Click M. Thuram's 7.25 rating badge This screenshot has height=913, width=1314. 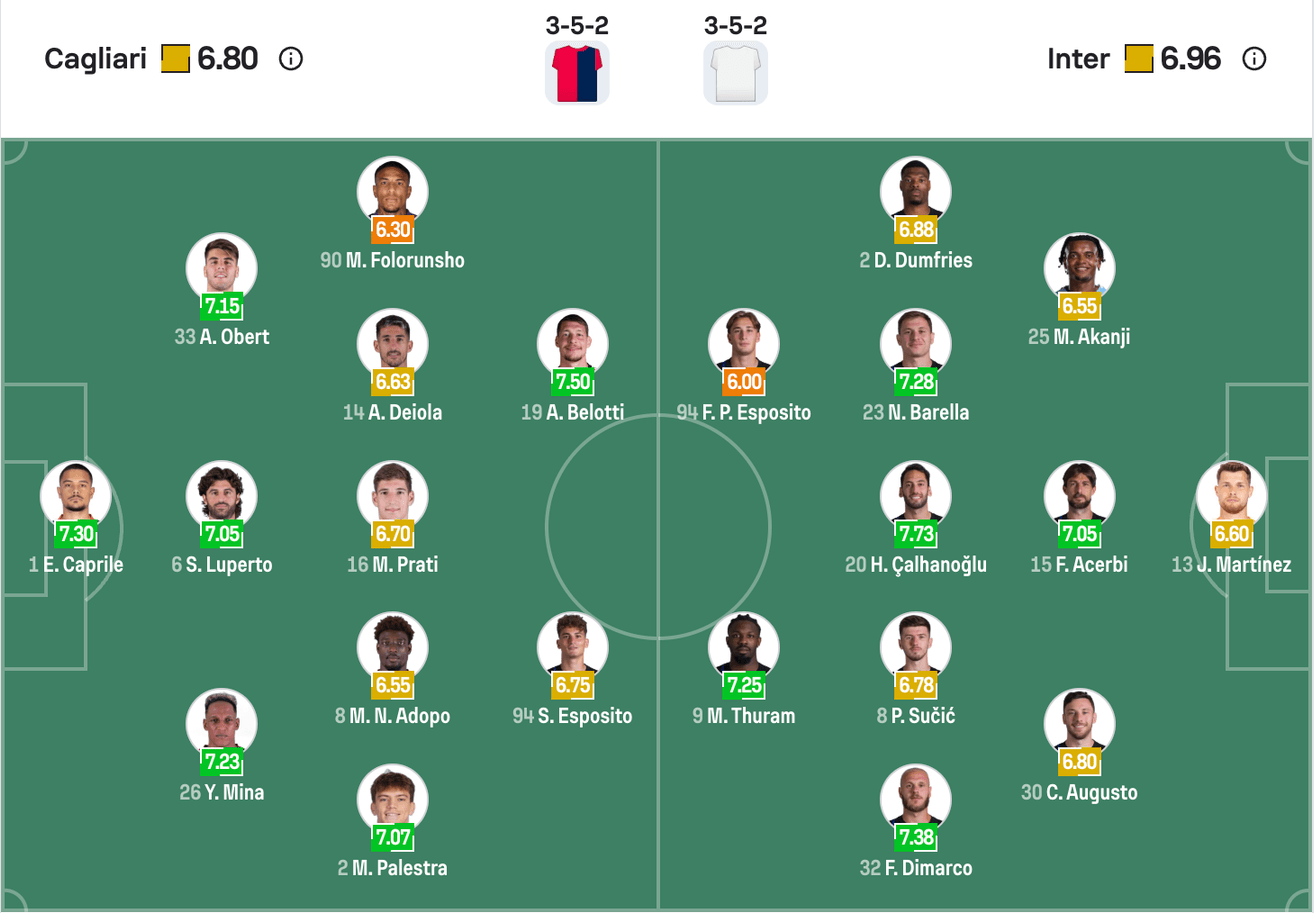point(744,686)
